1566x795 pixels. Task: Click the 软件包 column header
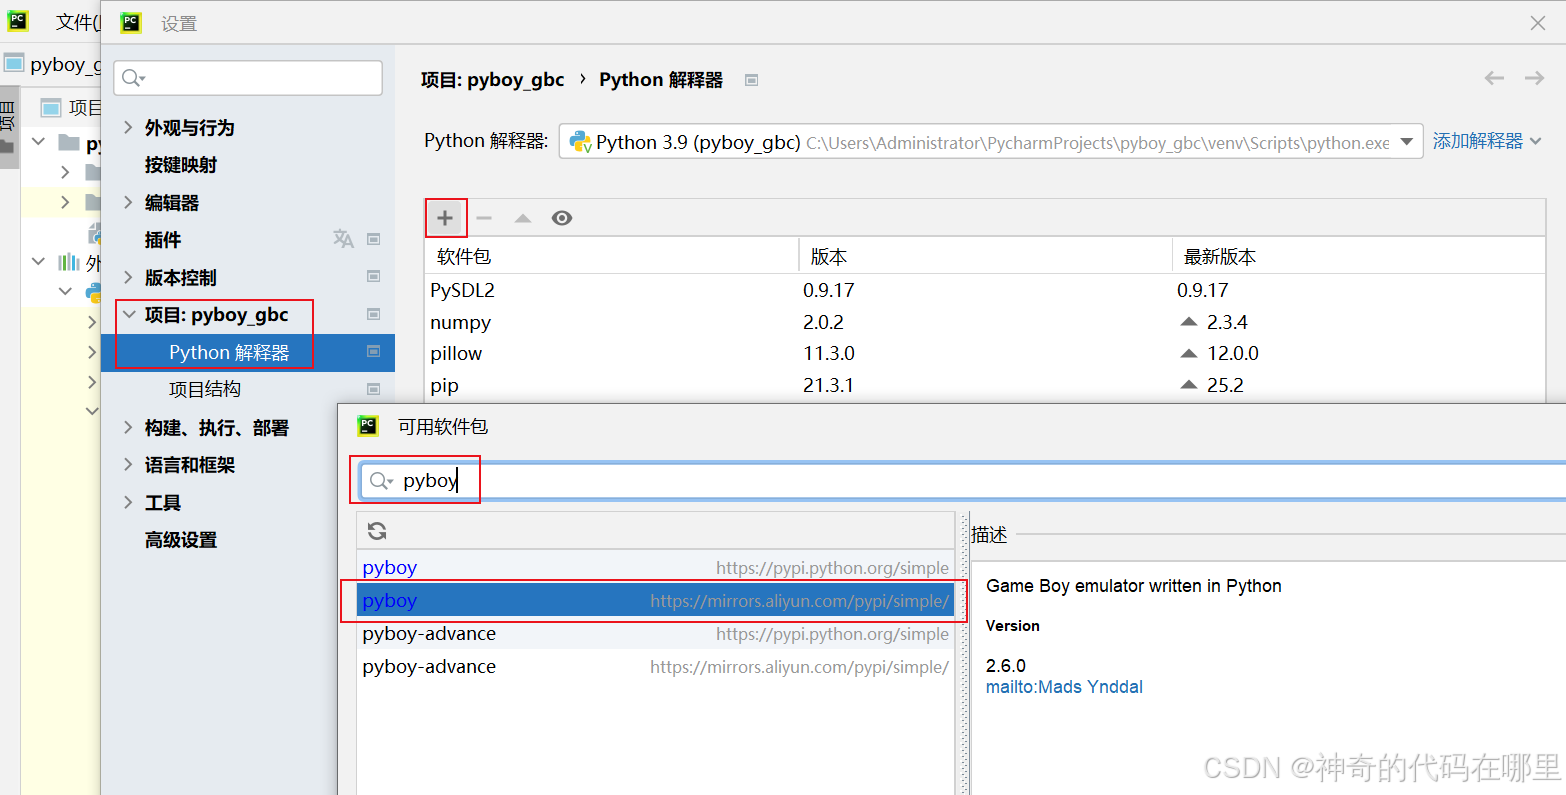click(x=612, y=256)
